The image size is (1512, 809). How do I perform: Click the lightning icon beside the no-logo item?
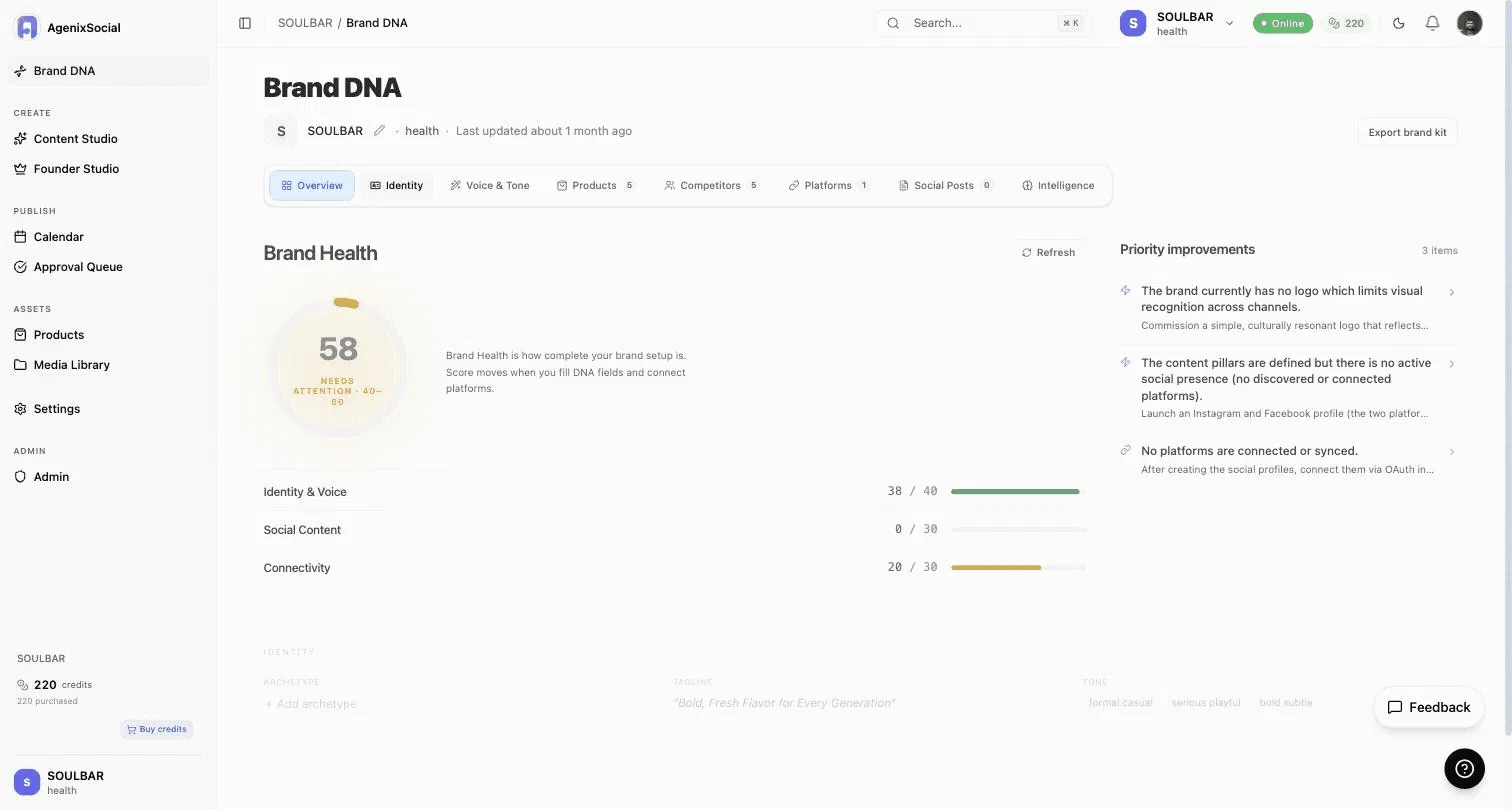tap(1126, 291)
